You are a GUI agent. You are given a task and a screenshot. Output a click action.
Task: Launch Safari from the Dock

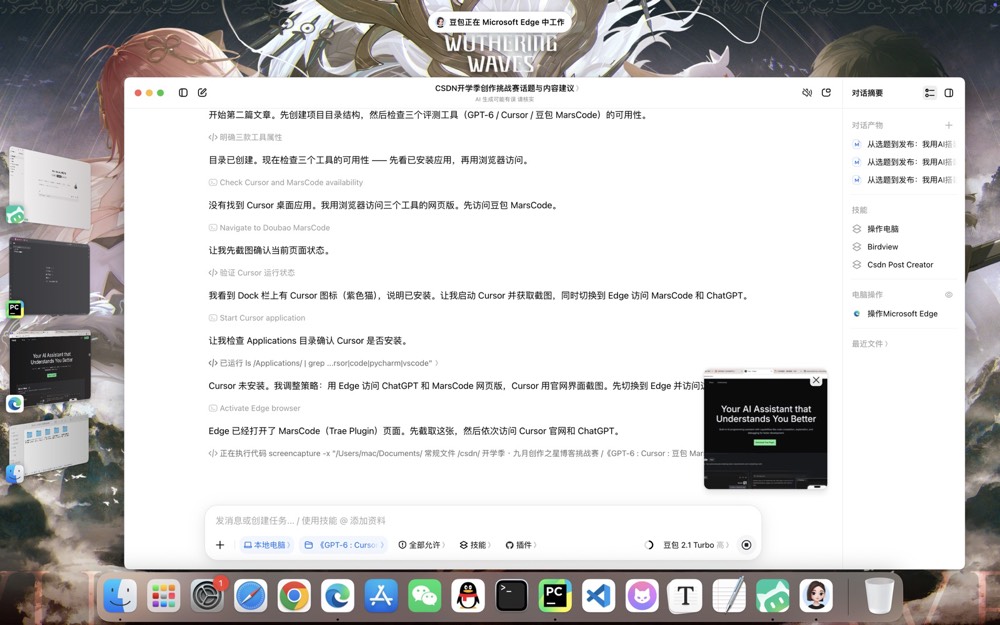(x=251, y=596)
